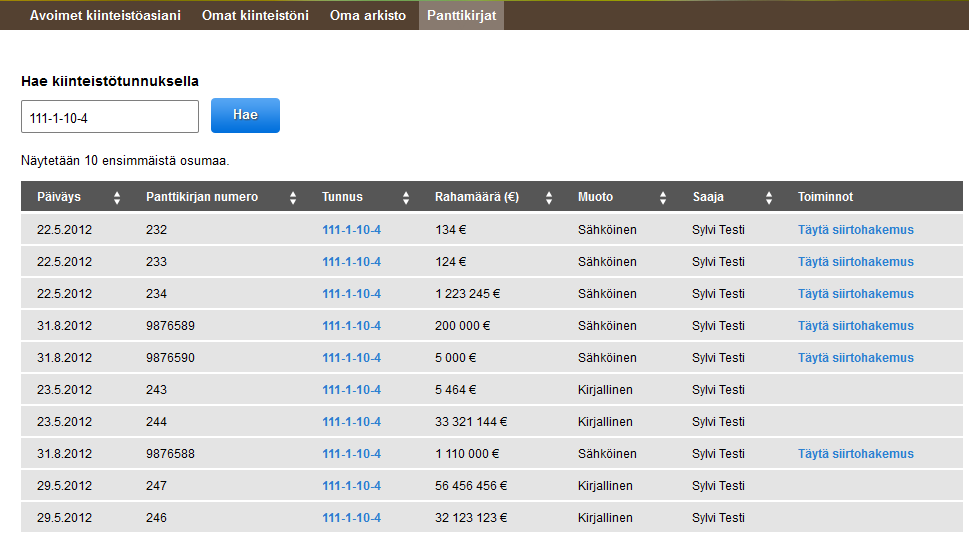The width and height of the screenshot is (969, 553).
Task: Select amount cell 32 123 123 €
Action: (471, 518)
